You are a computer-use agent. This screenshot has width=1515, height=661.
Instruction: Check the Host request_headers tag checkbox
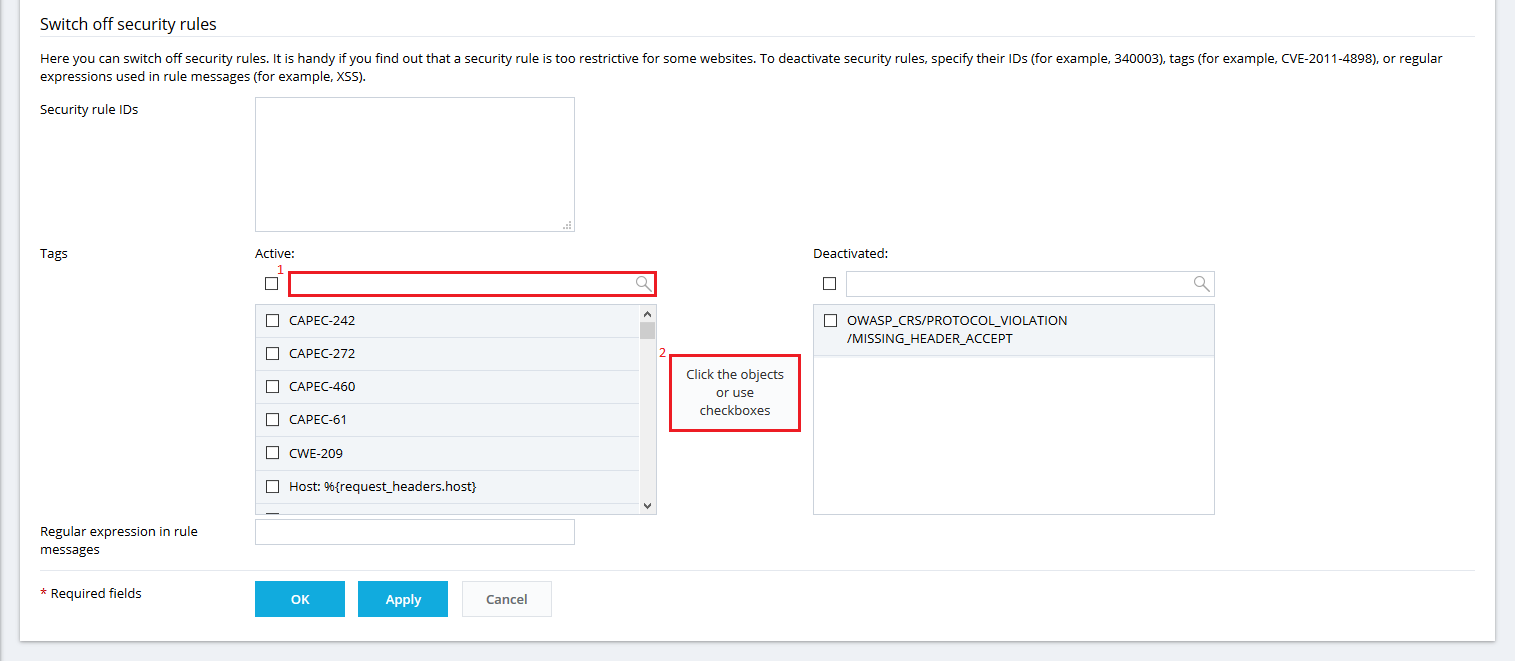pyautogui.click(x=272, y=487)
